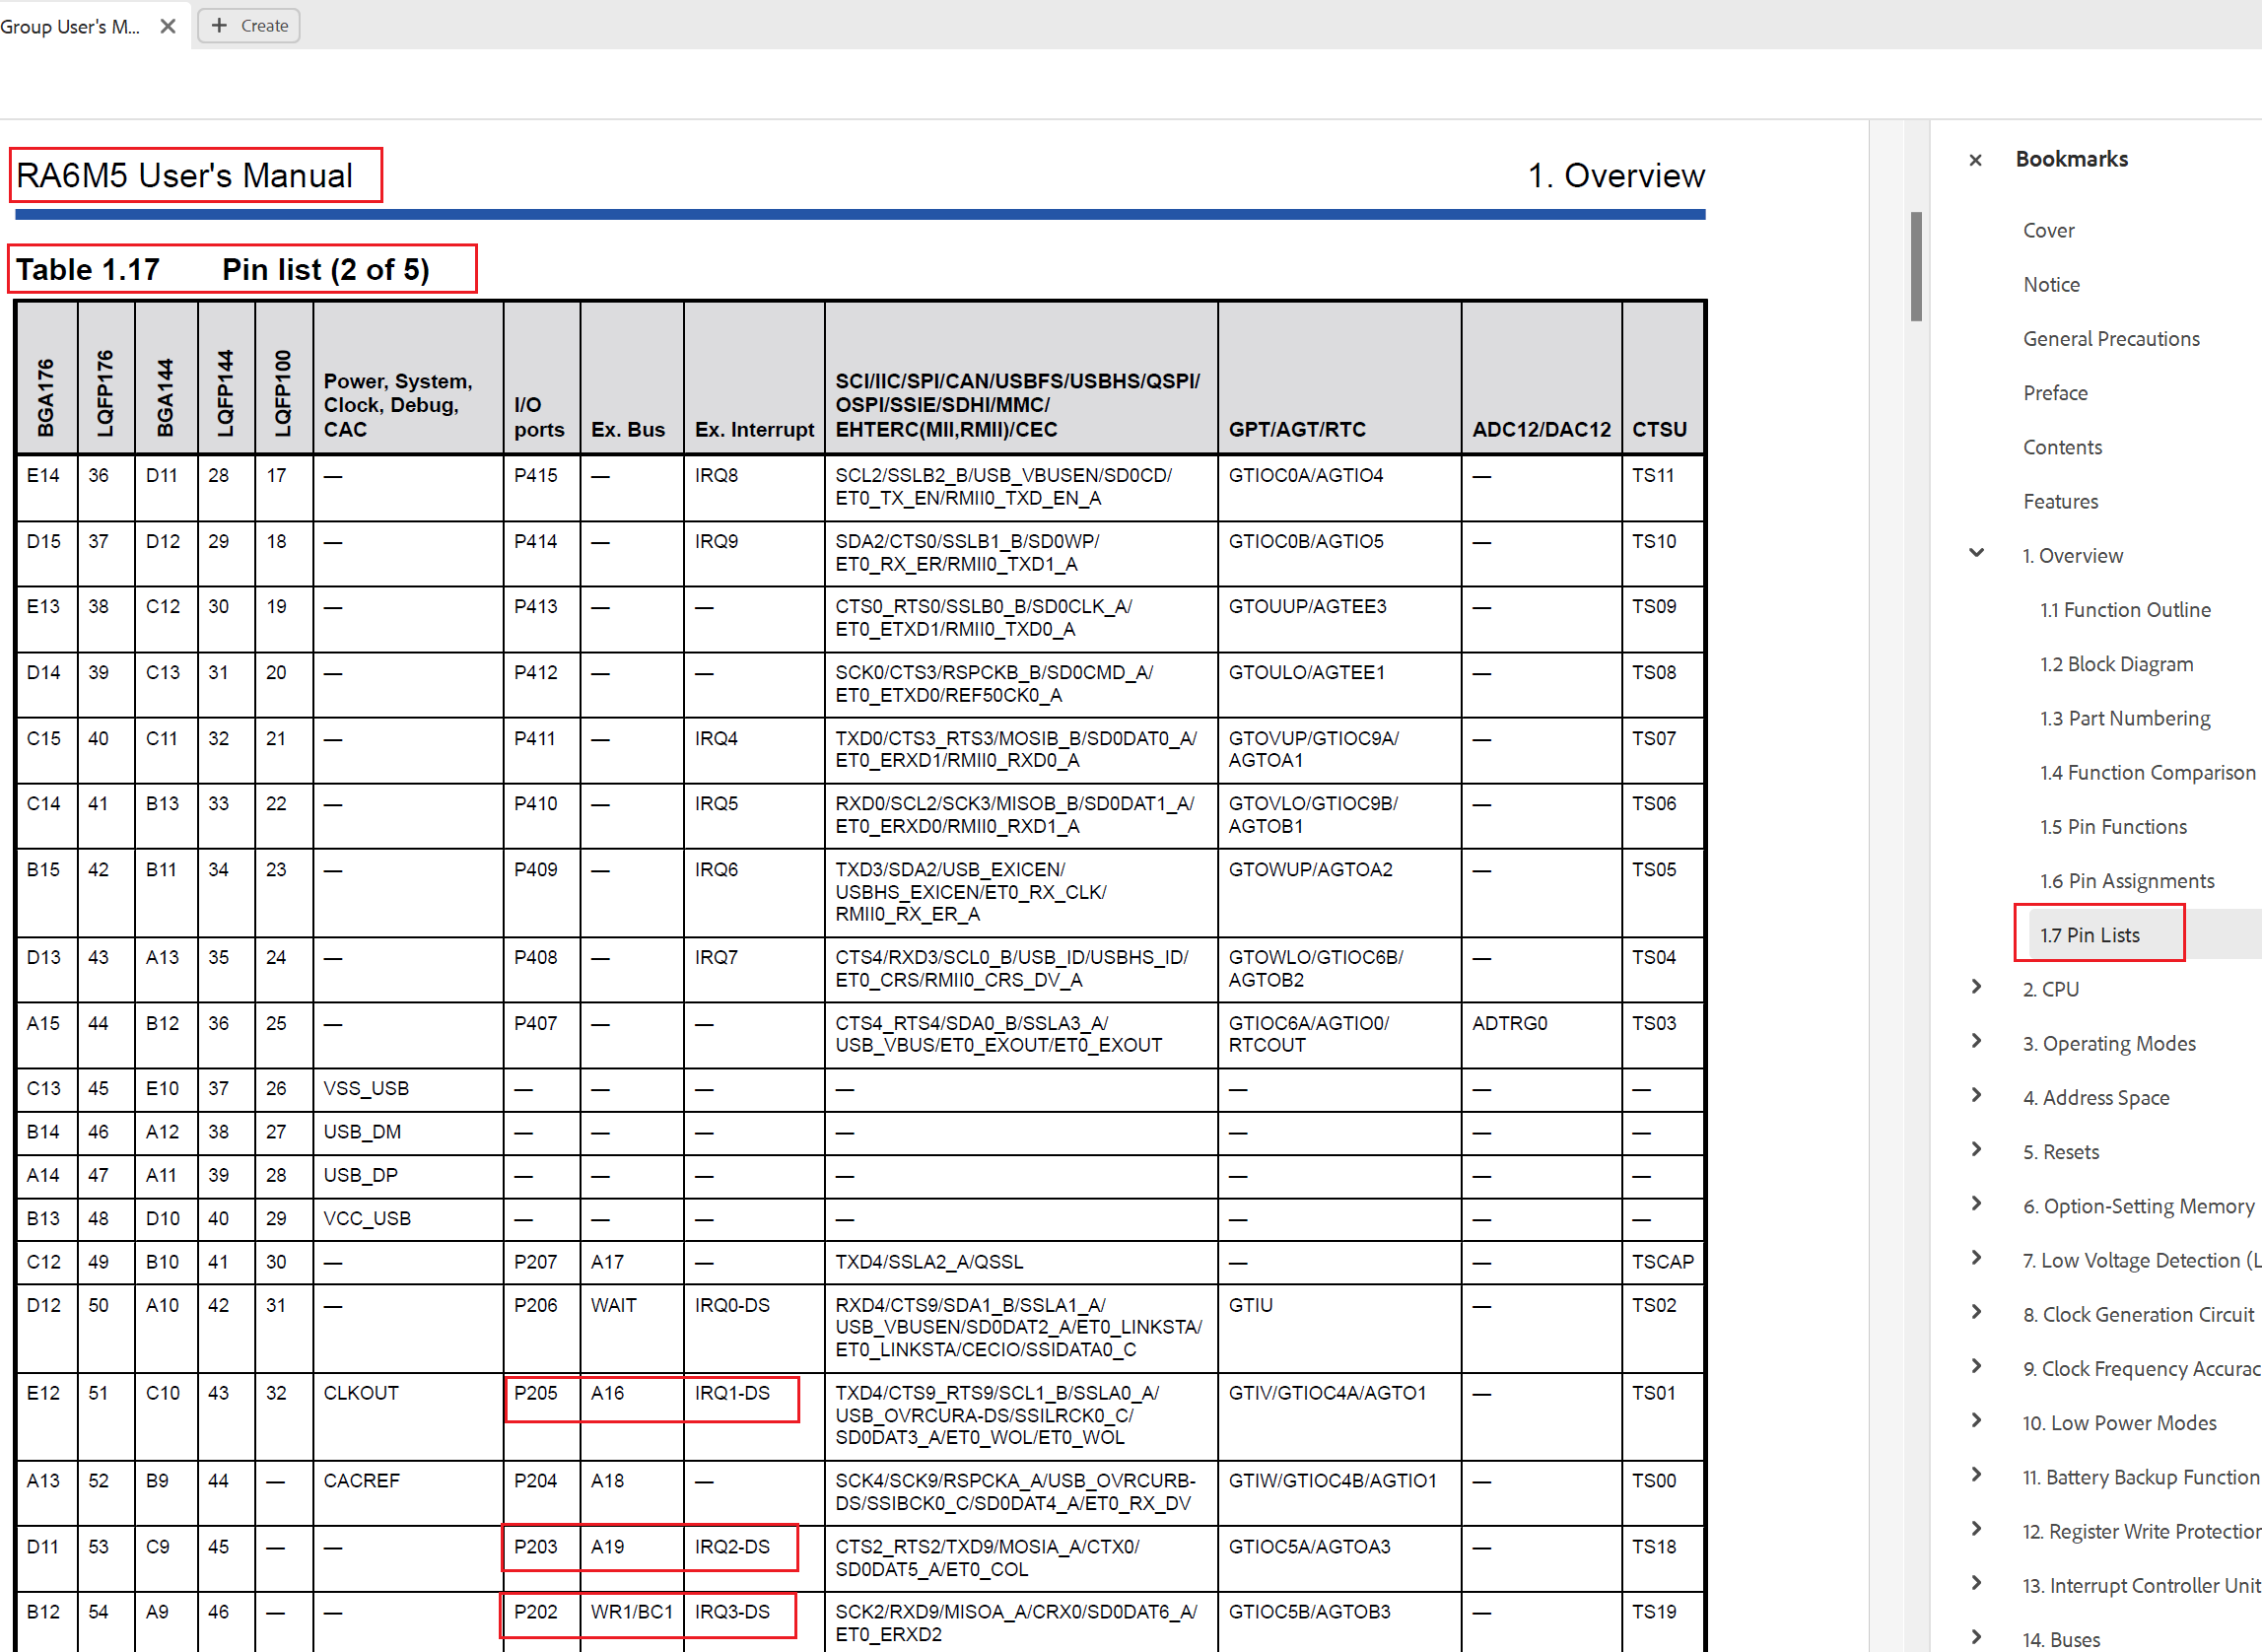Open the 3. Operating Modes bookmark label

[x=2109, y=1044]
